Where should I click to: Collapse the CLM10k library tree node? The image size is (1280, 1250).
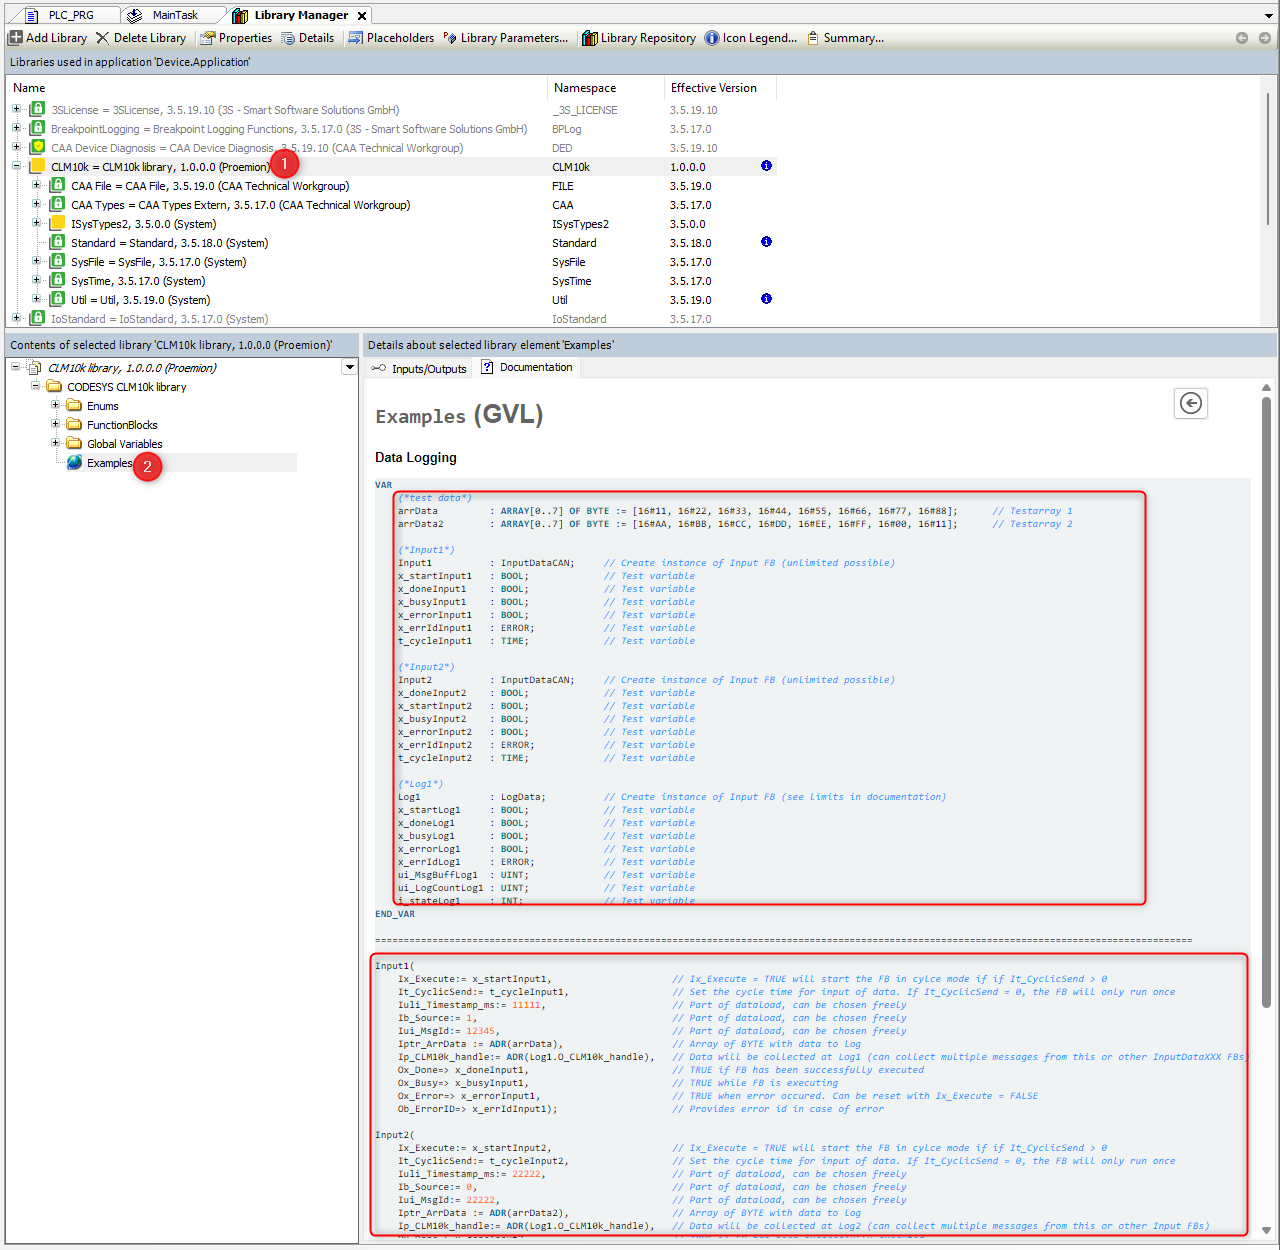[16, 166]
